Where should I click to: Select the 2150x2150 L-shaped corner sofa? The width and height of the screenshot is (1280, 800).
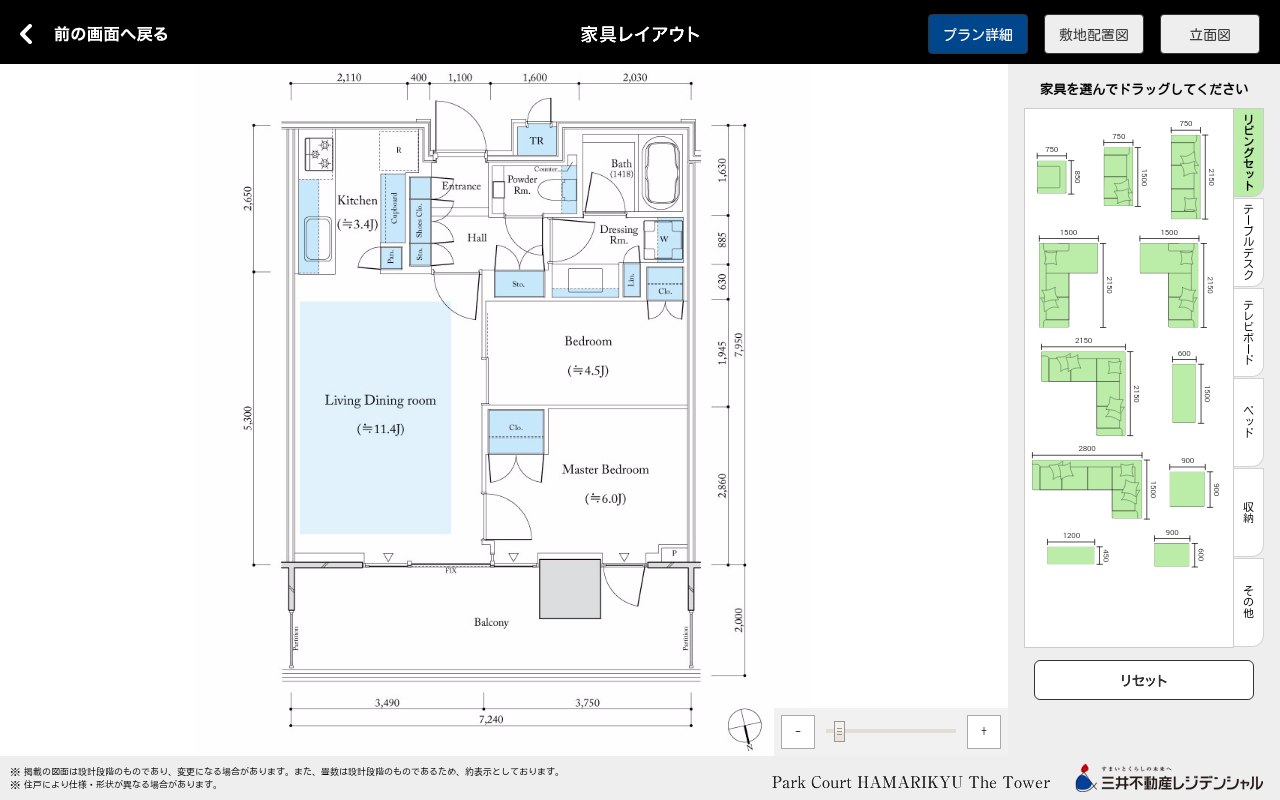point(1084,394)
